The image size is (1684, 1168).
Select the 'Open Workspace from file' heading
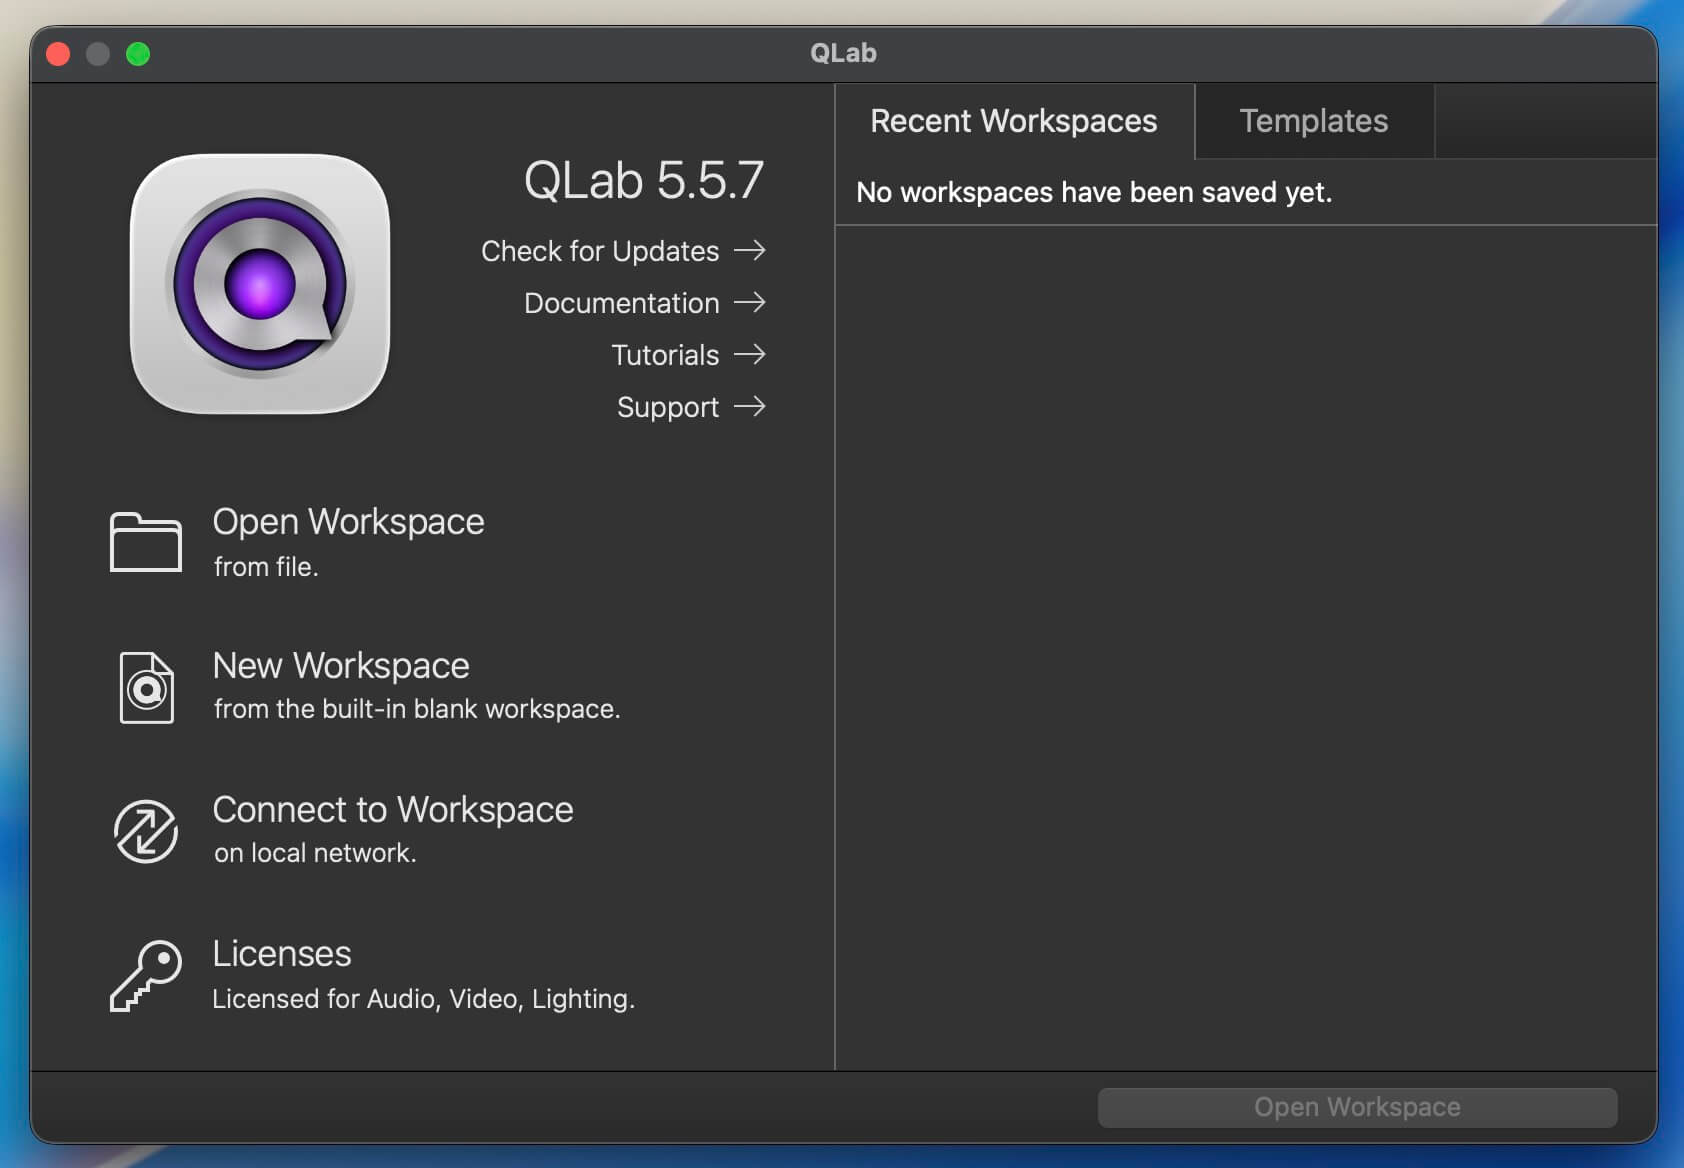point(348,522)
